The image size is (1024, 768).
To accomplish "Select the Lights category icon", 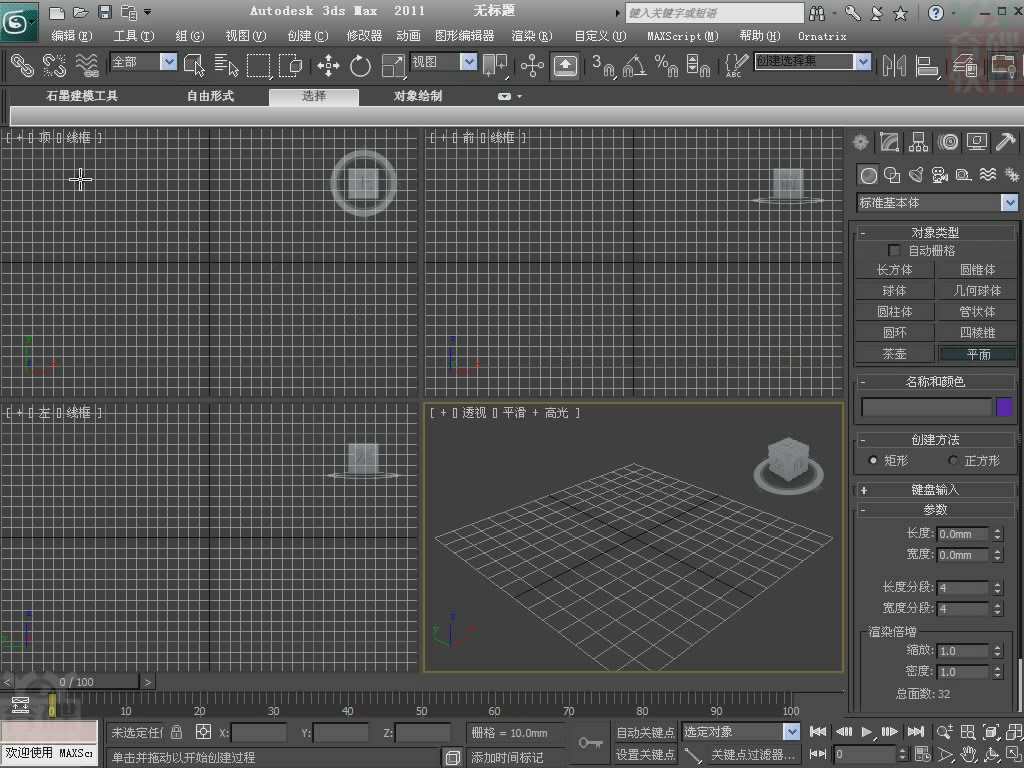I will pyautogui.click(x=916, y=175).
